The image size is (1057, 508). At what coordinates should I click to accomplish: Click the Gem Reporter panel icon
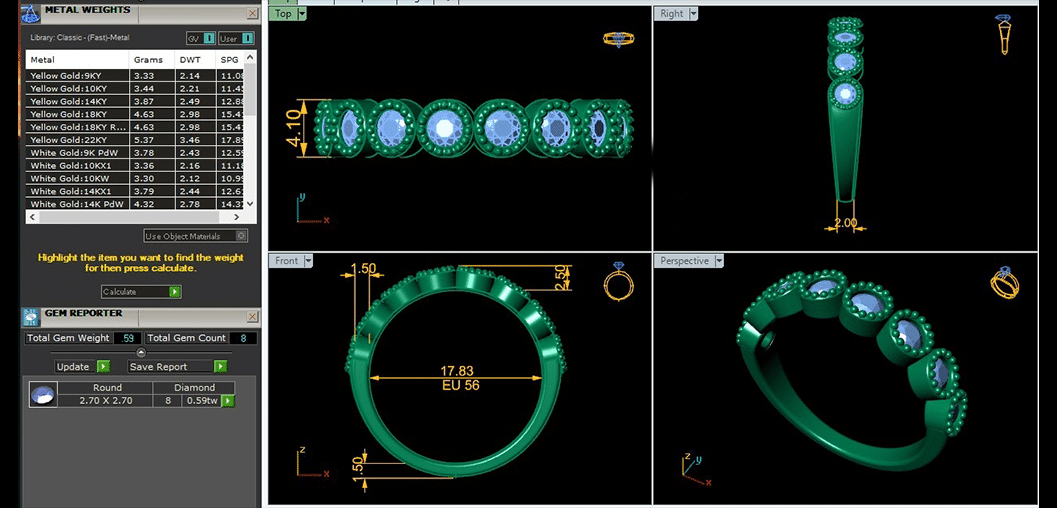click(31, 316)
